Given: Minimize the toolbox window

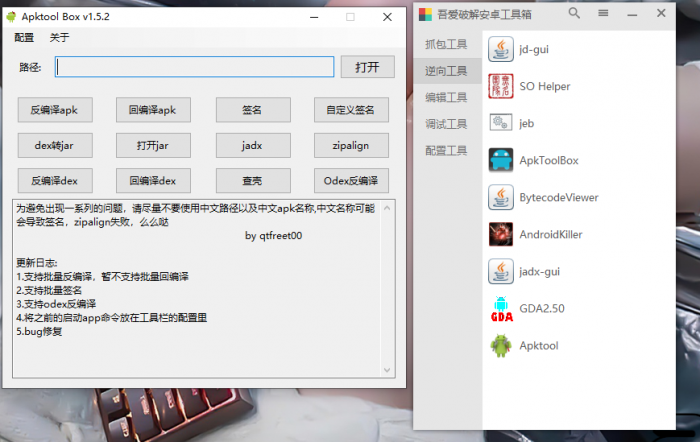Looking at the screenshot, I should 632,14.
